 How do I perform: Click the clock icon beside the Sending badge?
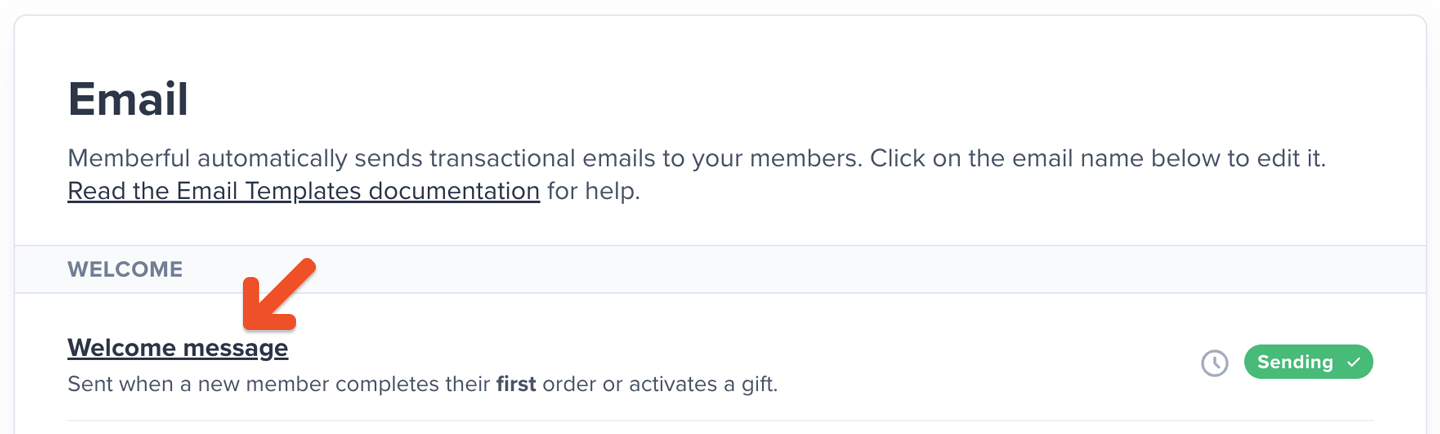(1214, 363)
